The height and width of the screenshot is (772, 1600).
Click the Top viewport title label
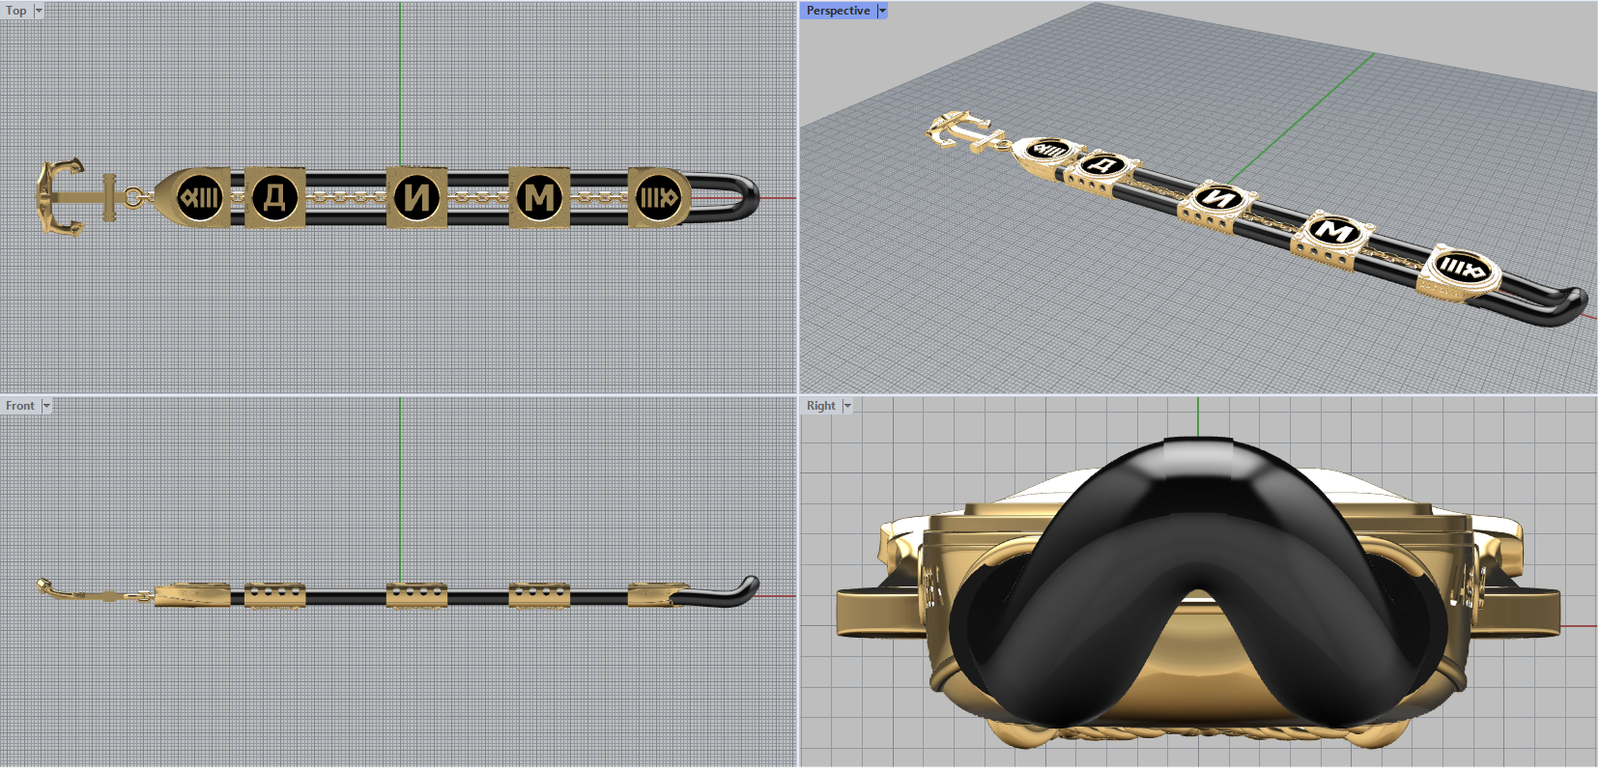[16, 10]
